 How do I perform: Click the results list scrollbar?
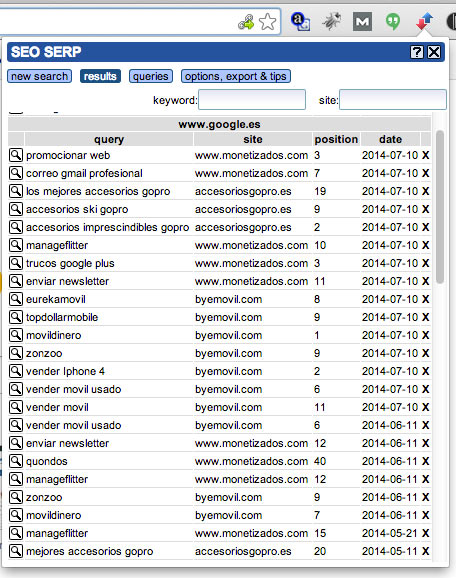(439, 206)
